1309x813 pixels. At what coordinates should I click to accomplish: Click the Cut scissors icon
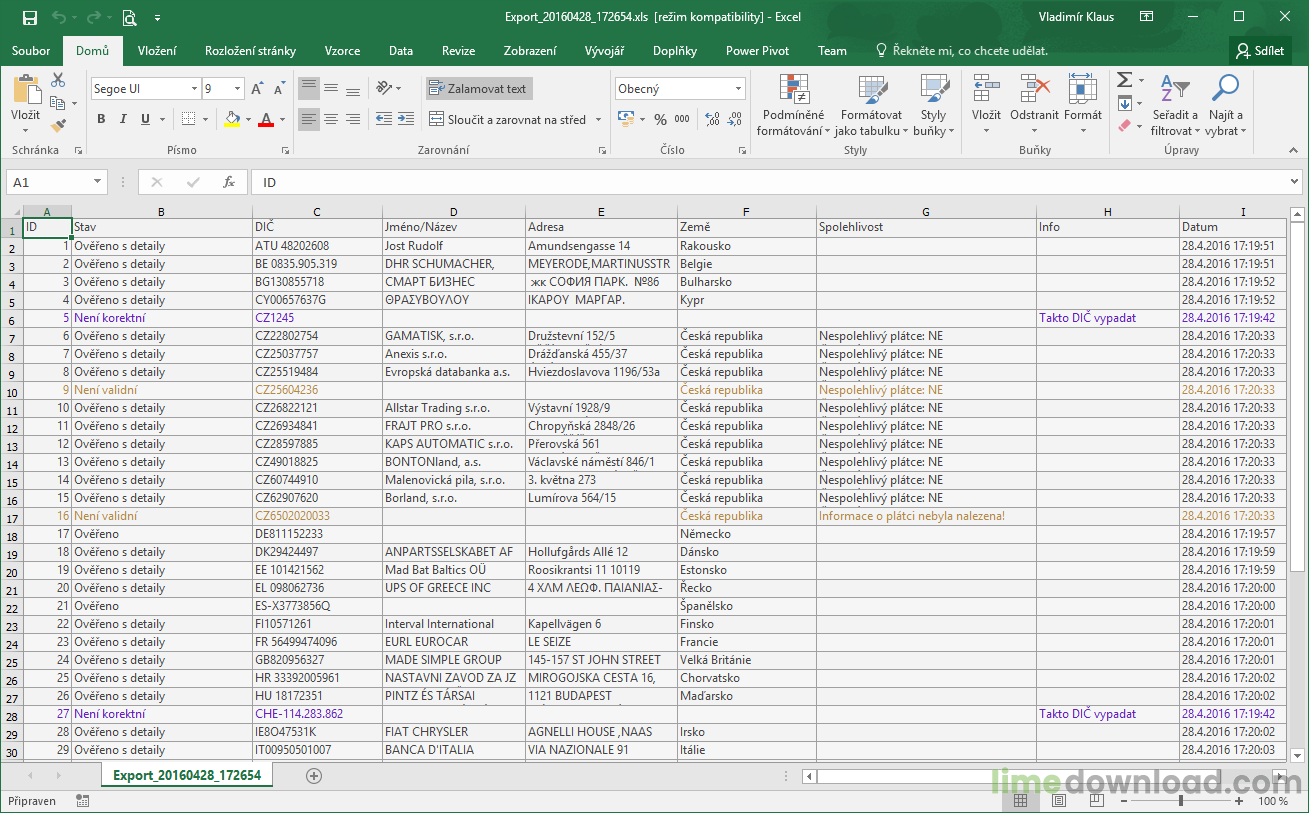coord(58,80)
